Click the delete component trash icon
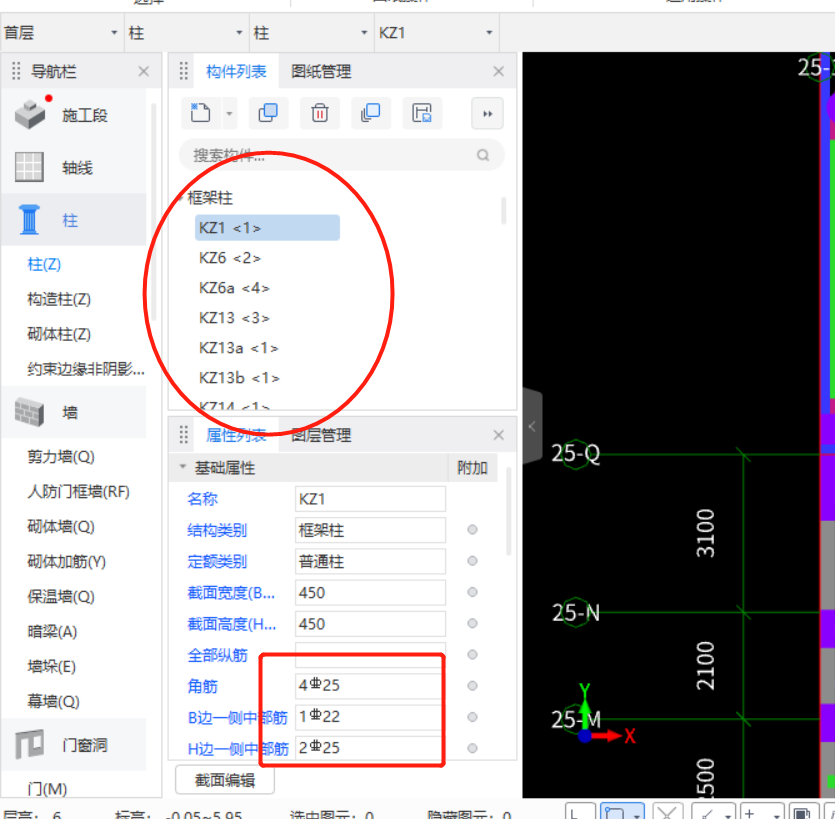 [x=320, y=113]
